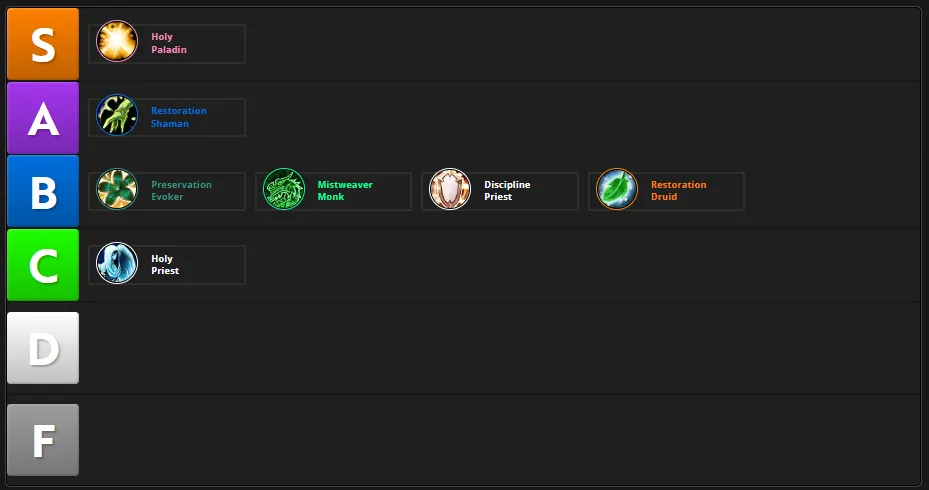This screenshot has width=929, height=490.
Task: Click the Restoration Druid text label
Action: click(678, 191)
